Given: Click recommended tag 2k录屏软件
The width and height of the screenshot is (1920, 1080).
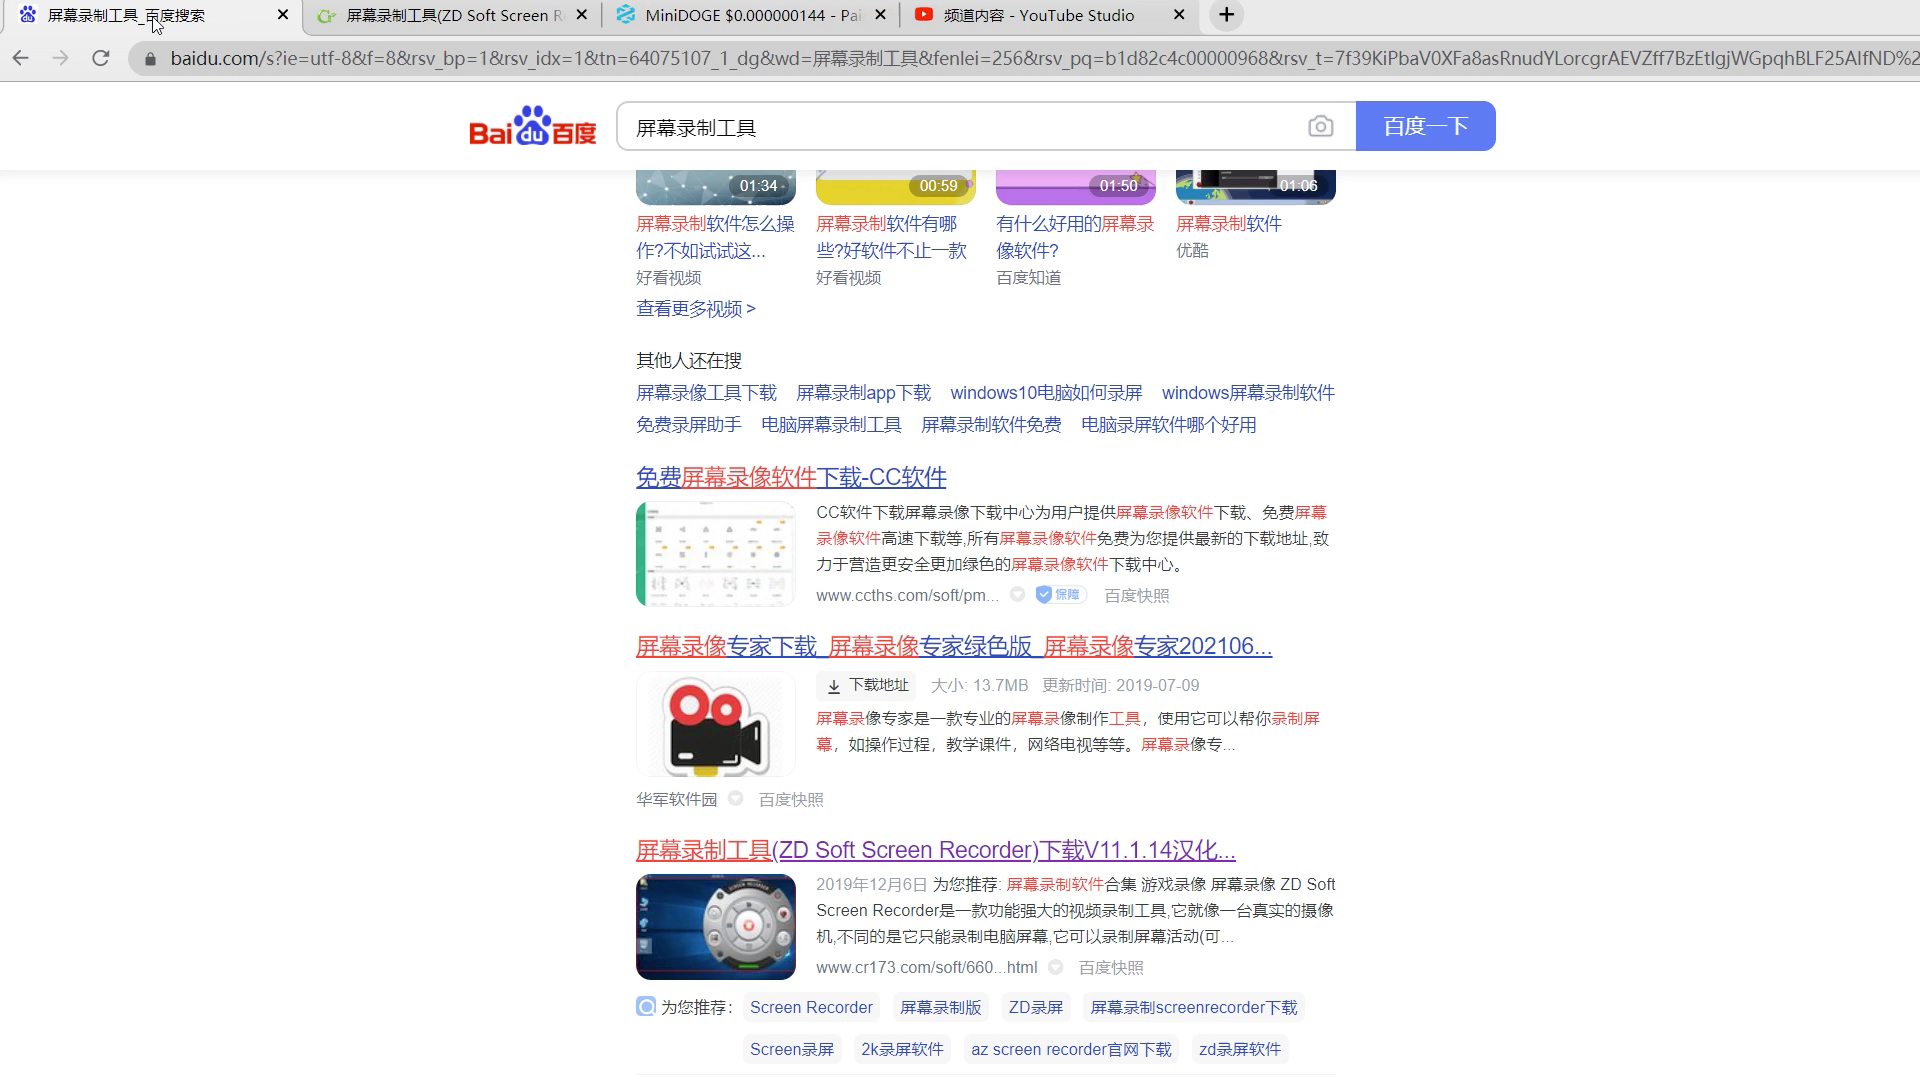Looking at the screenshot, I should [x=902, y=1049].
